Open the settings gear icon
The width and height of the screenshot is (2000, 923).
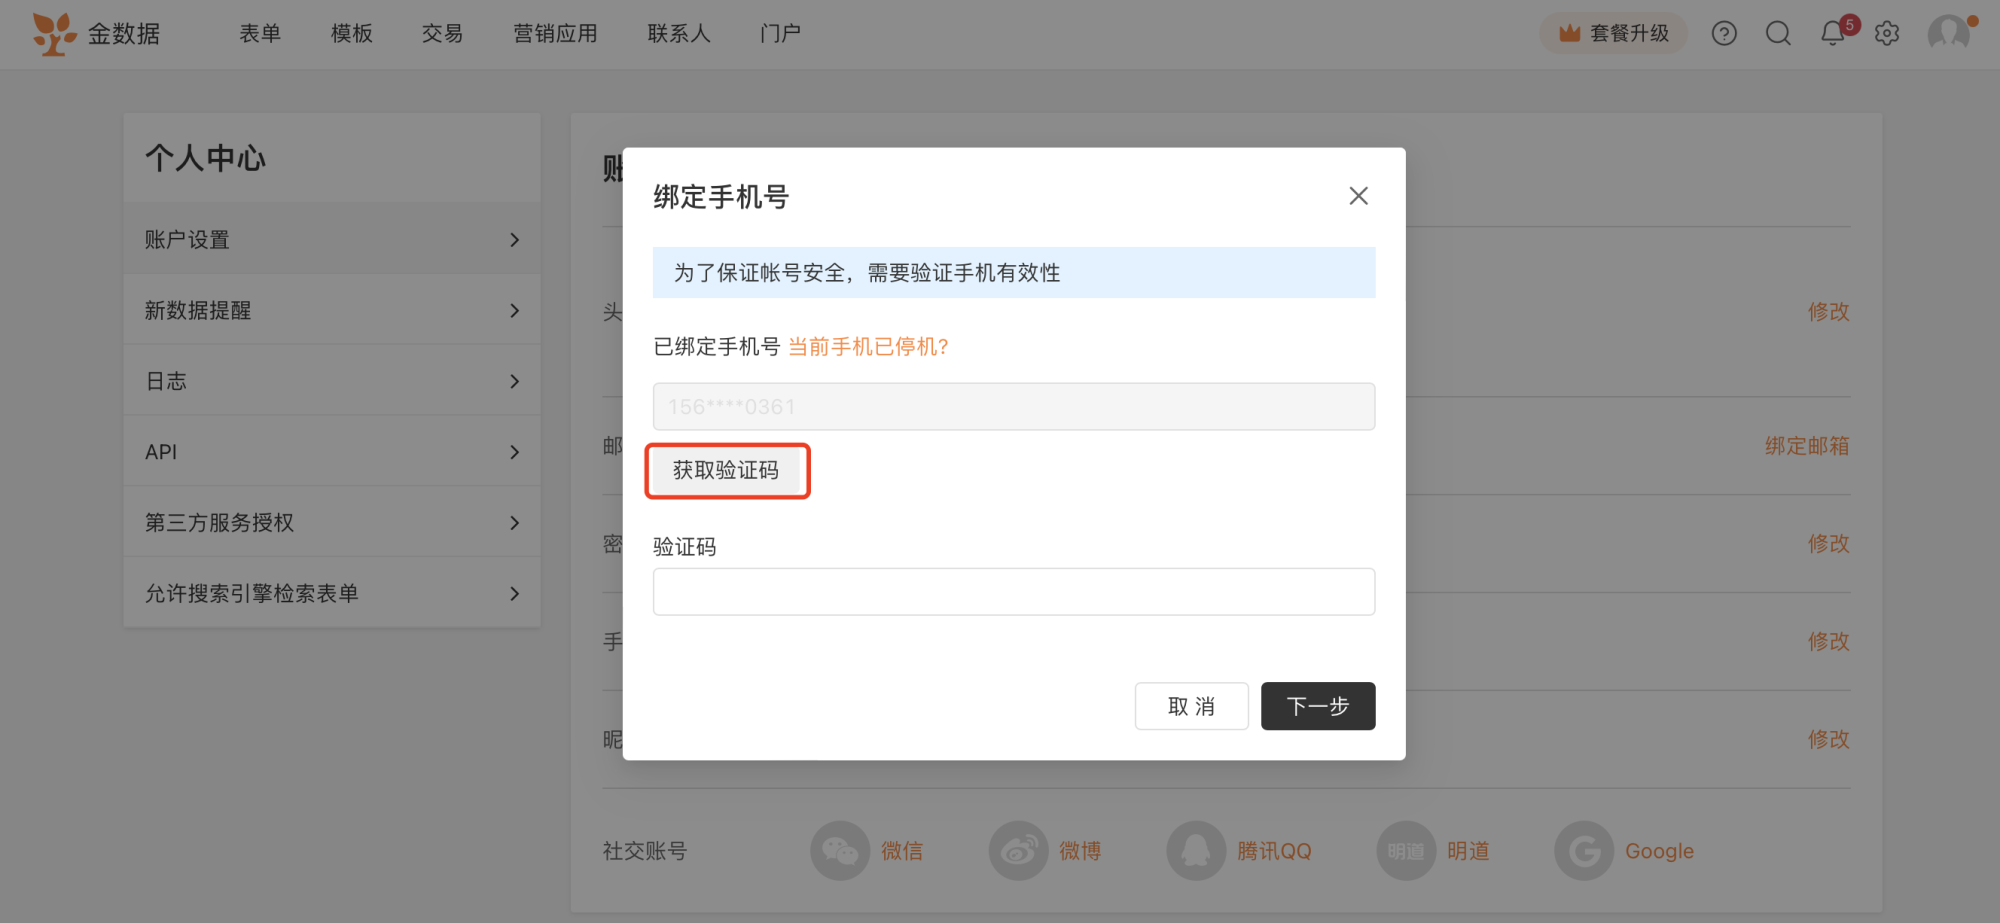coord(1887,34)
